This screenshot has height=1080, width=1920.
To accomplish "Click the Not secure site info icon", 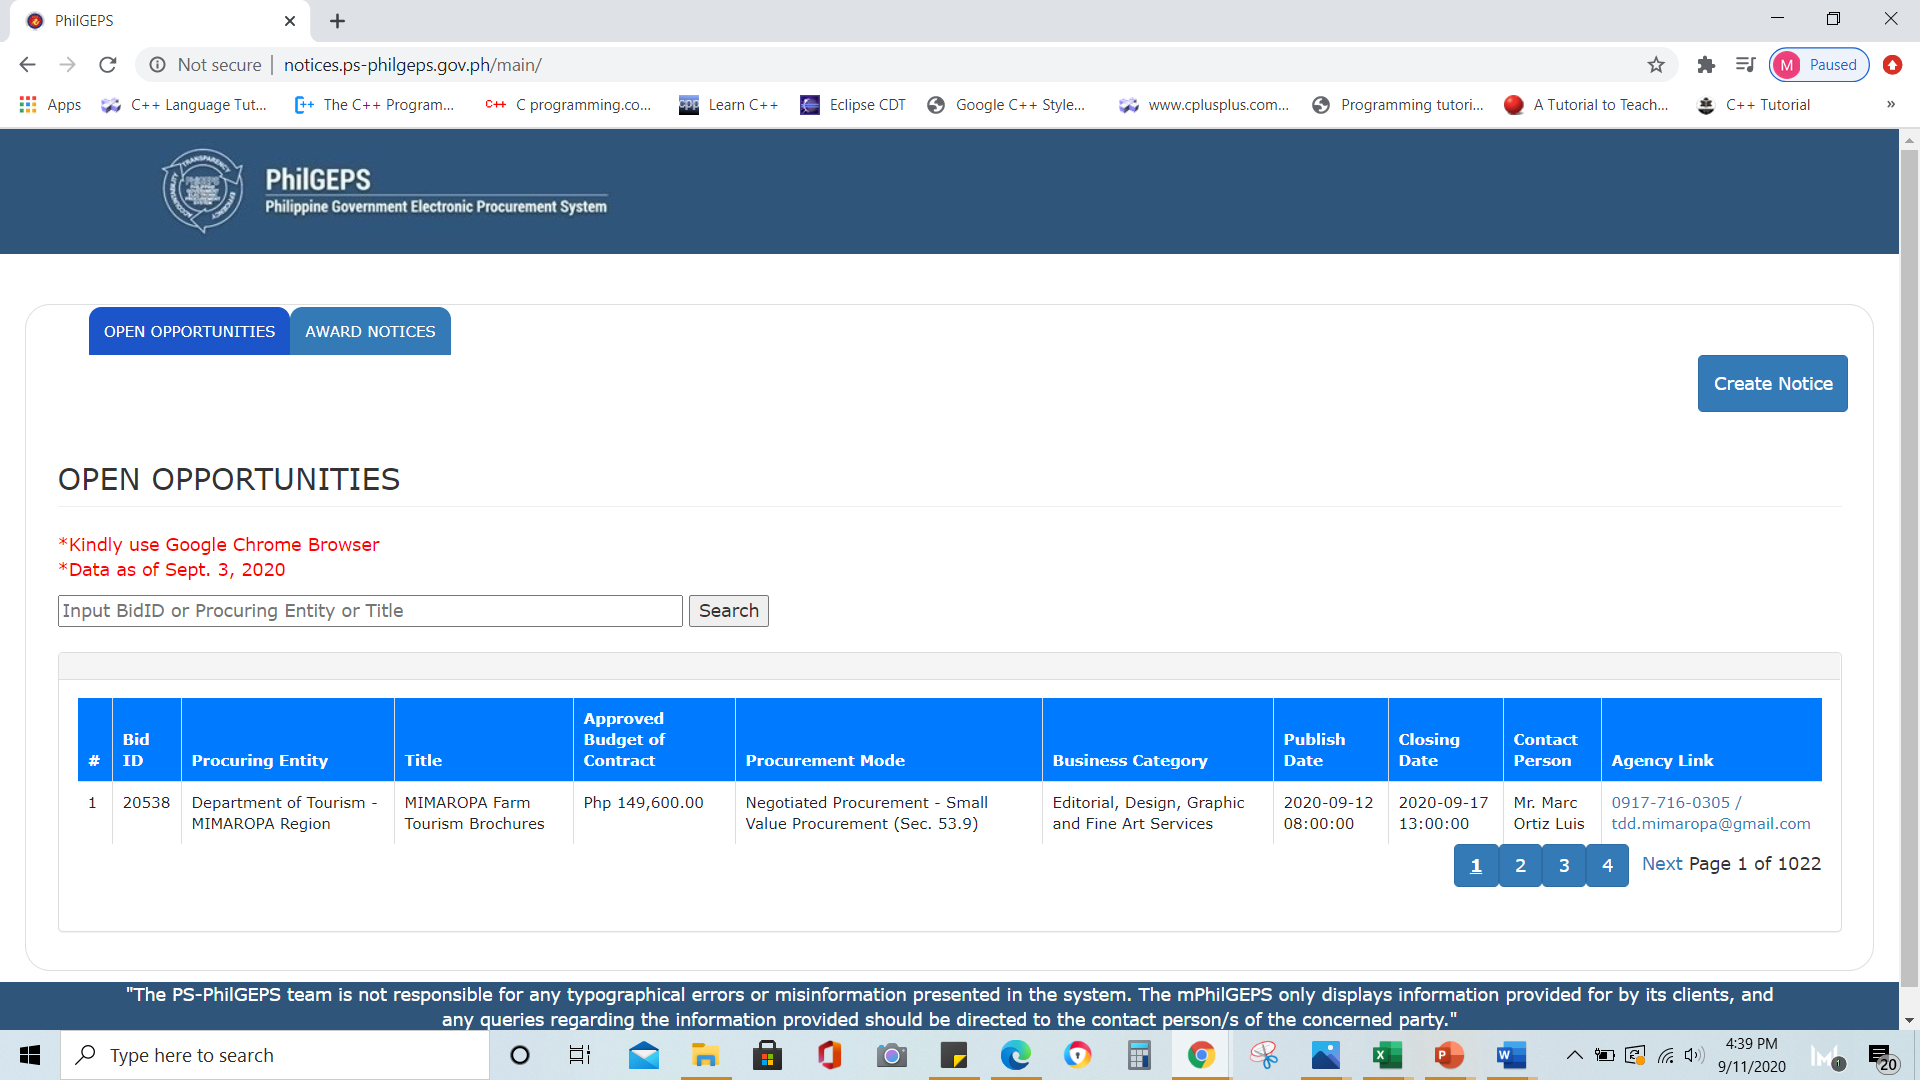I will (157, 65).
